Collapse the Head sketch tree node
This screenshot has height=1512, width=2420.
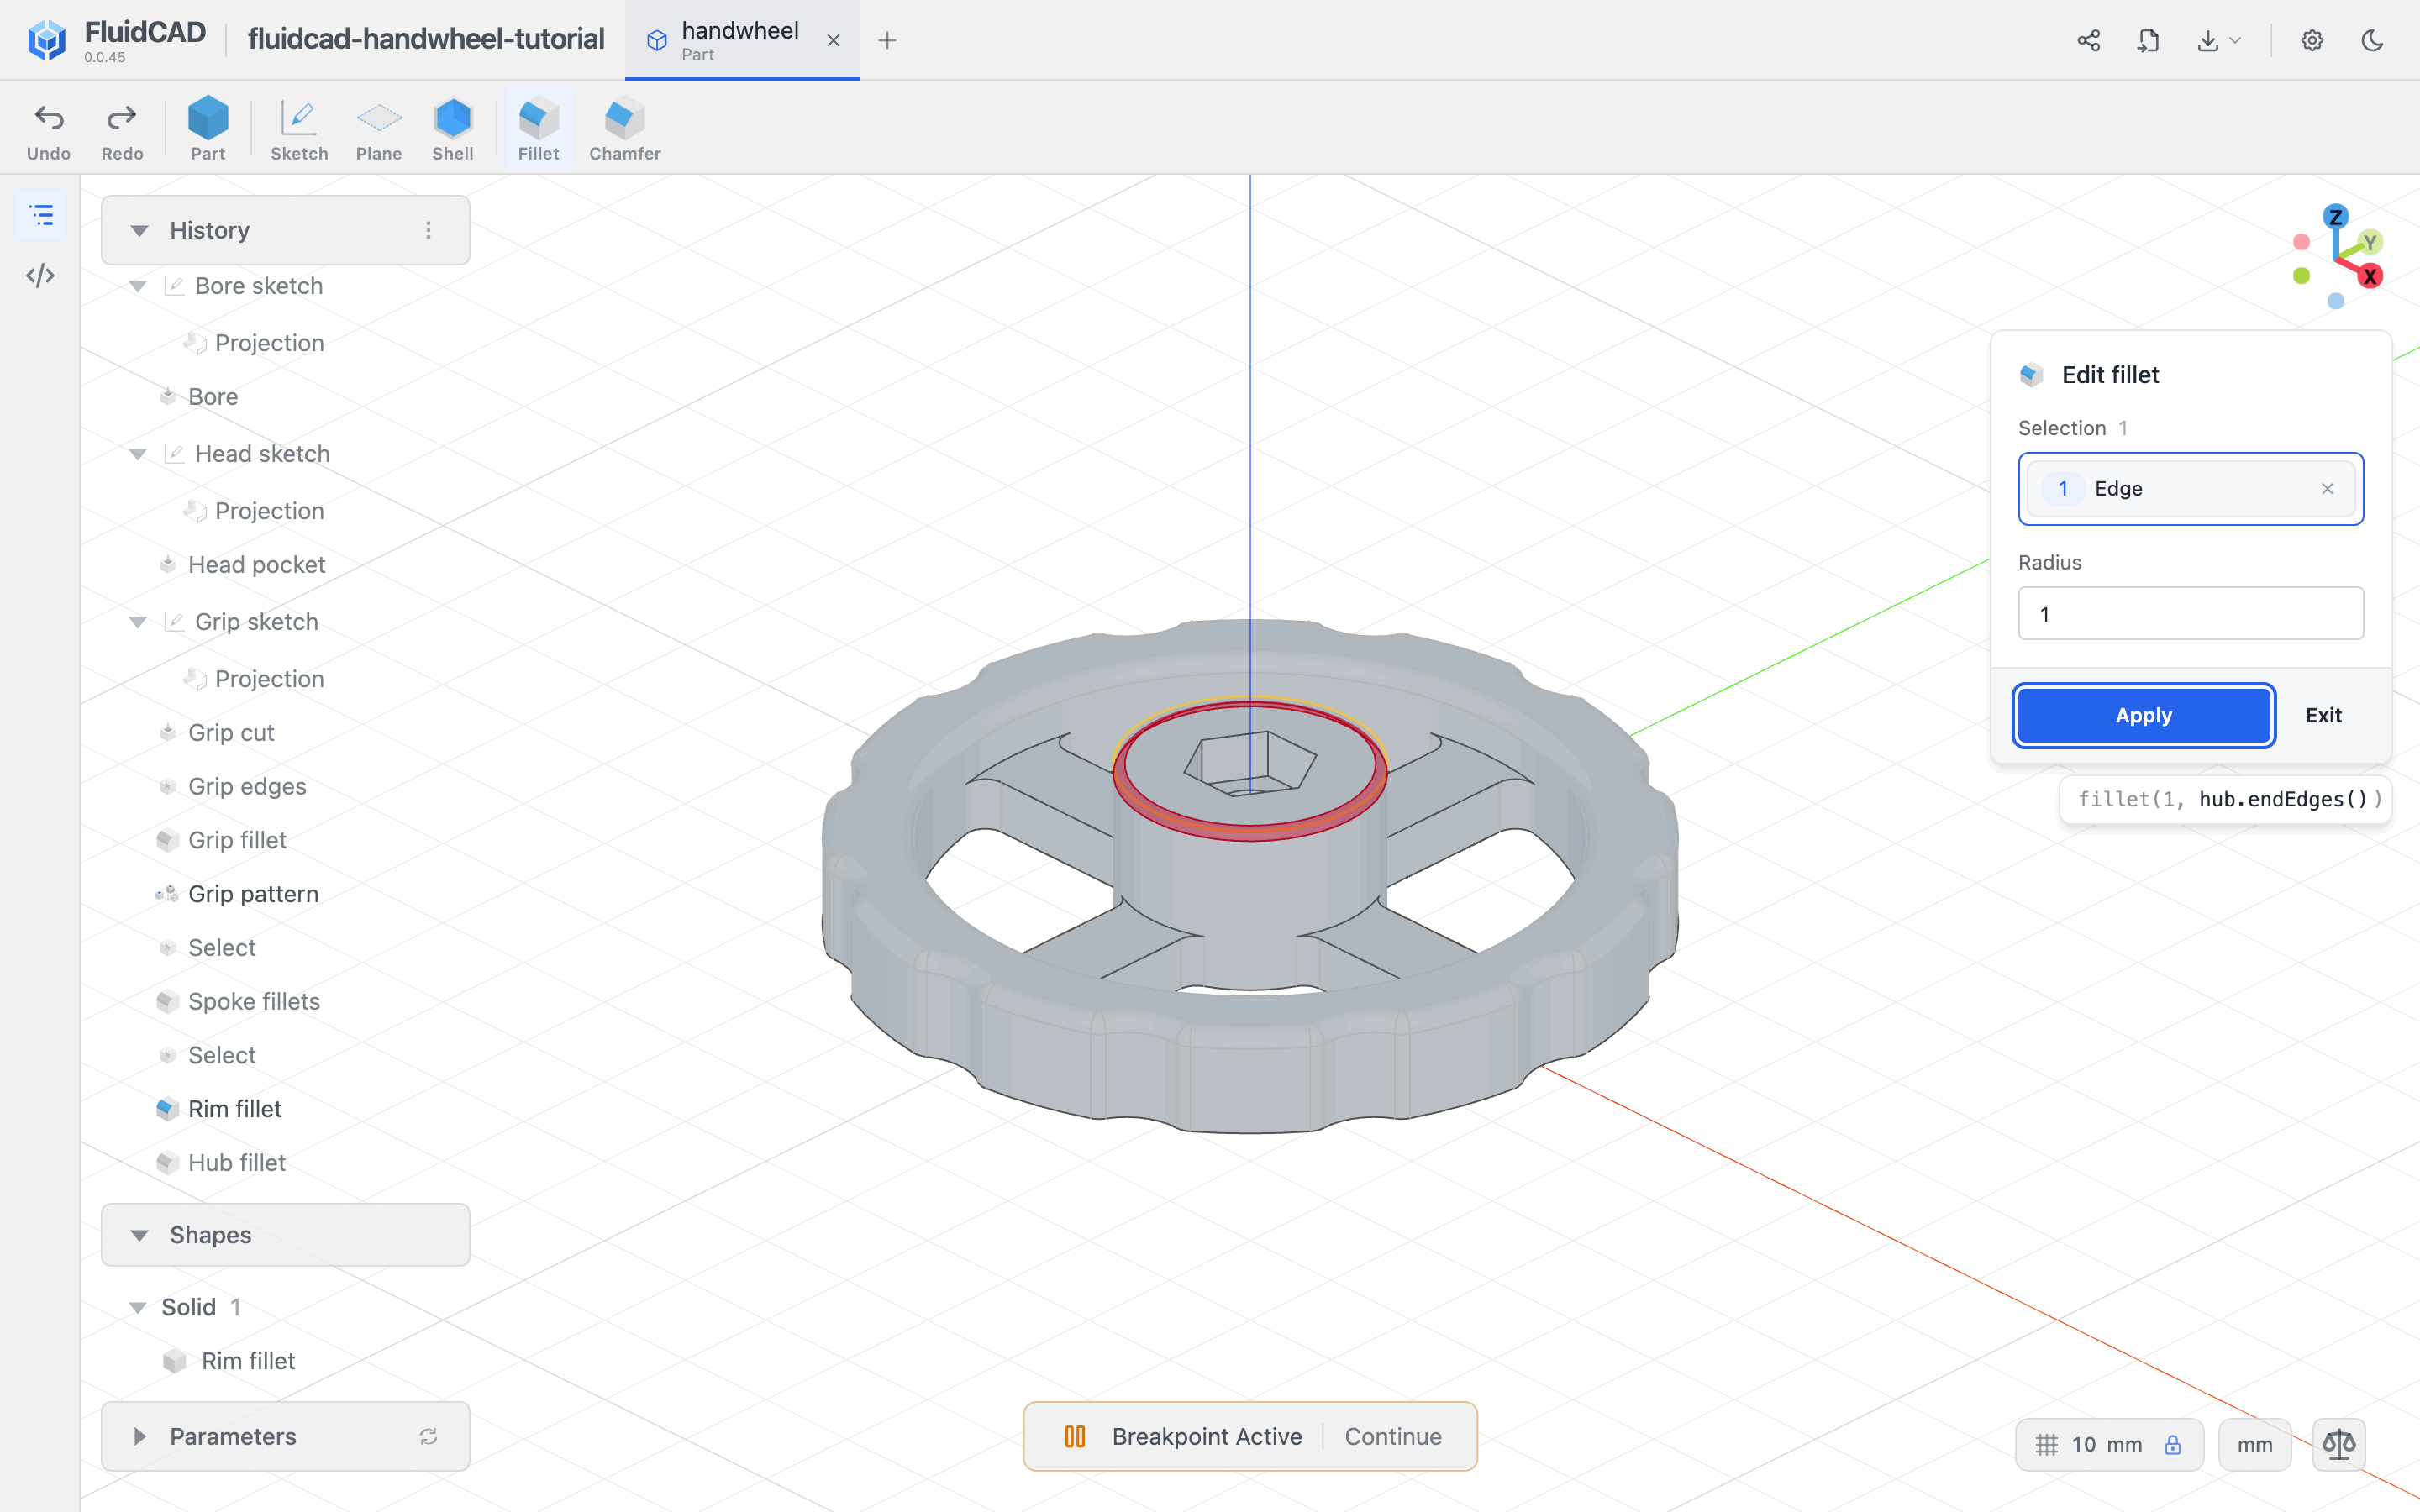point(138,454)
